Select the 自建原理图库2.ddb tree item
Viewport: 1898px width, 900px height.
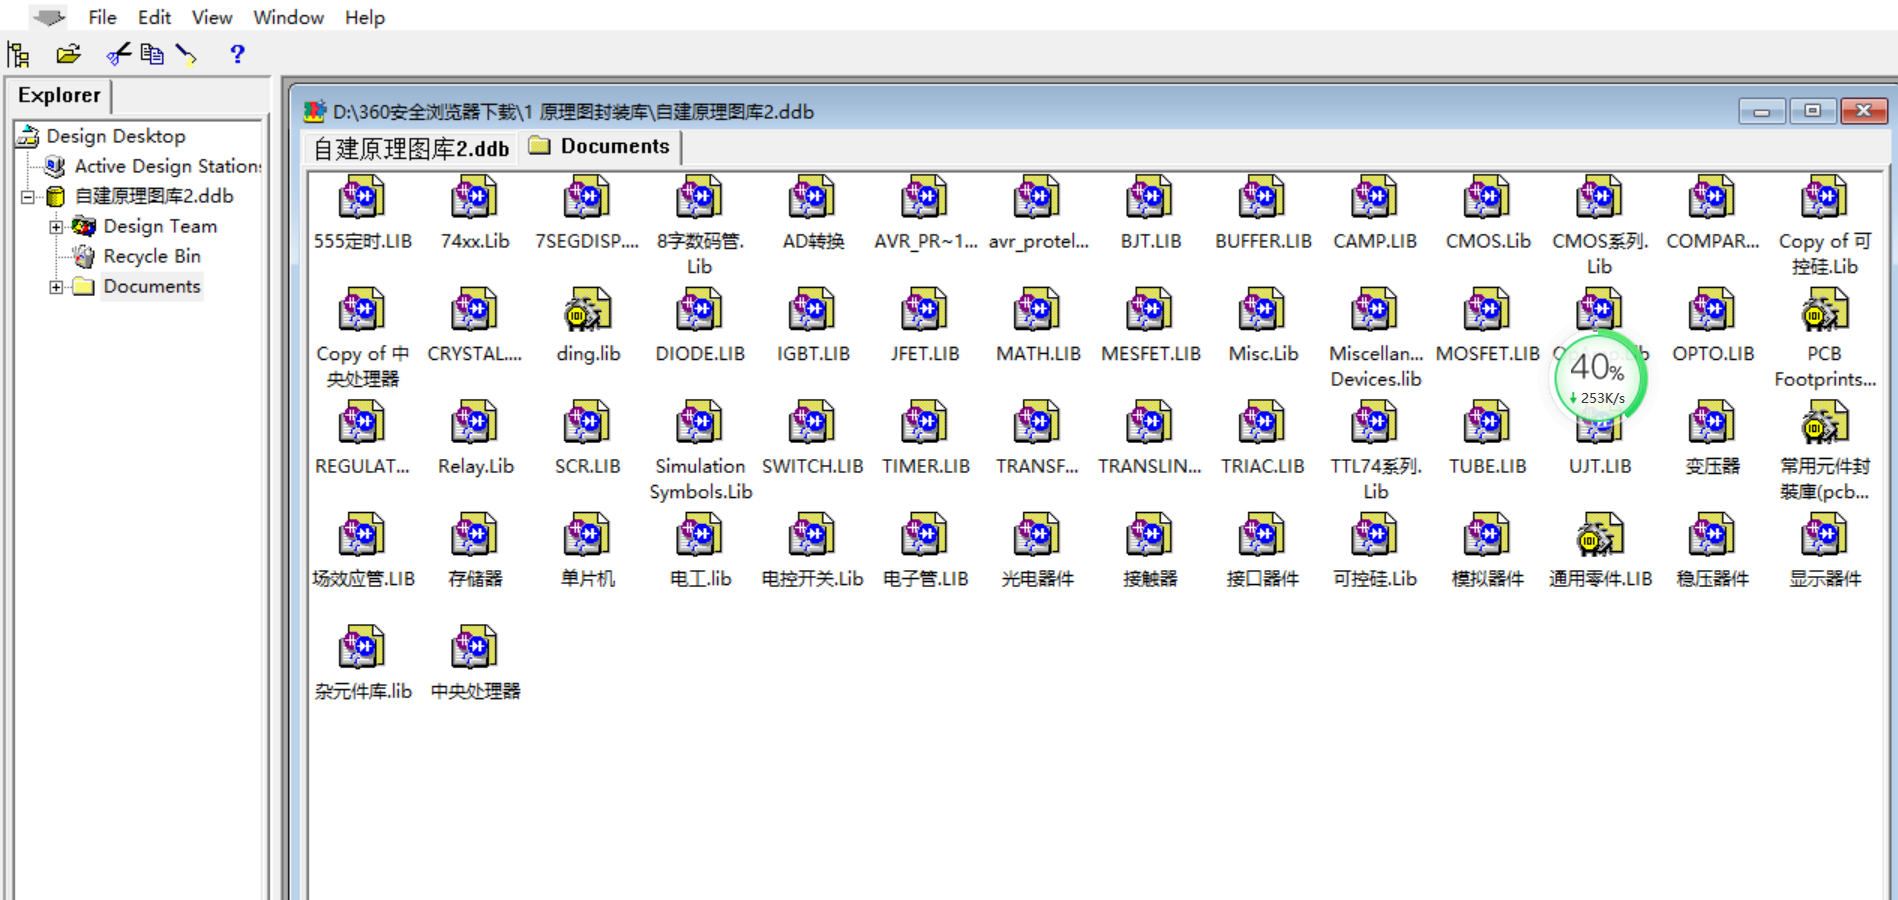154,196
